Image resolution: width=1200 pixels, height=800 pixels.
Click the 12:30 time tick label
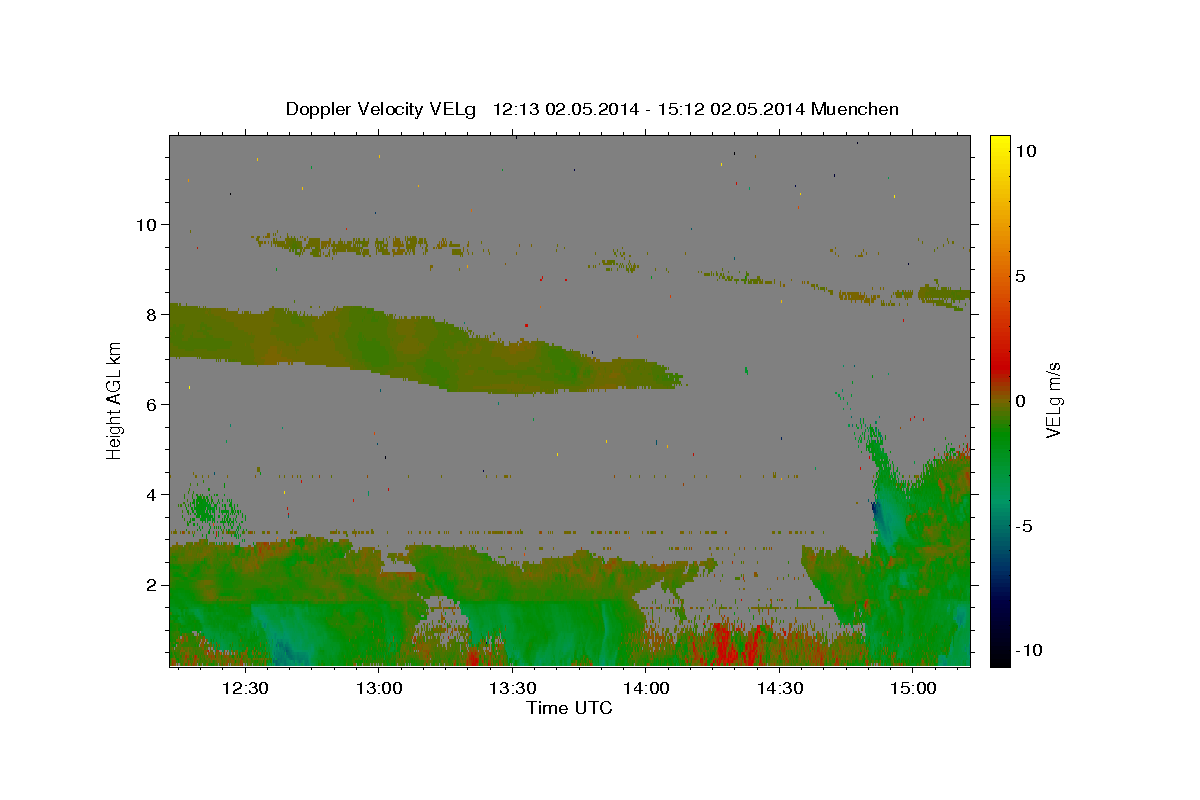245,688
